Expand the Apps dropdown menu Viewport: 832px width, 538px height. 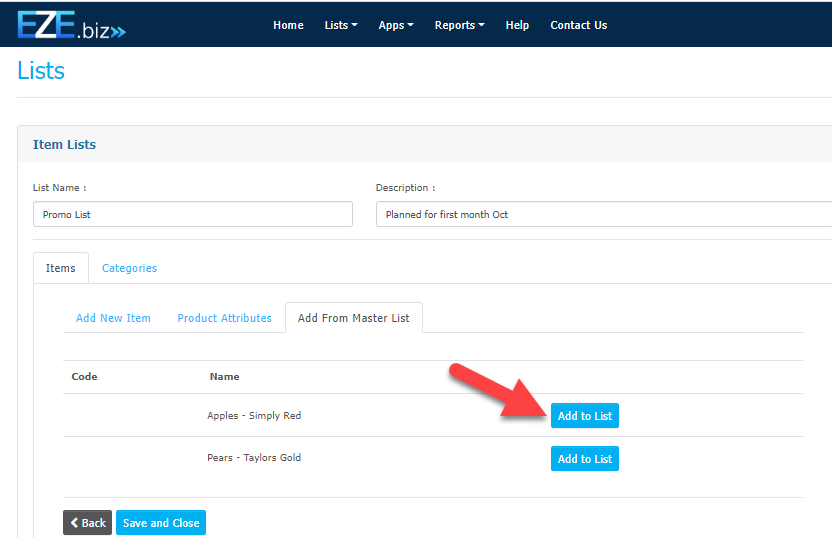[x=396, y=25]
